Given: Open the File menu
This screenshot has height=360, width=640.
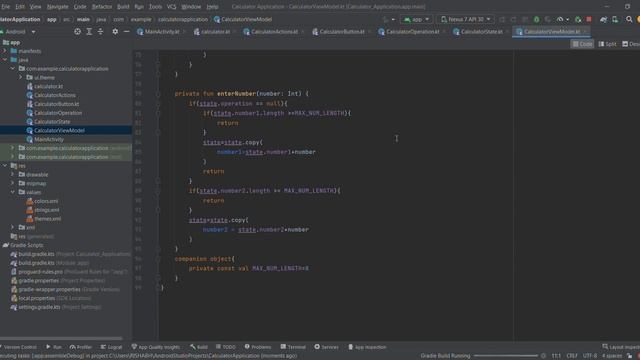Looking at the screenshot, I should tap(5, 7).
